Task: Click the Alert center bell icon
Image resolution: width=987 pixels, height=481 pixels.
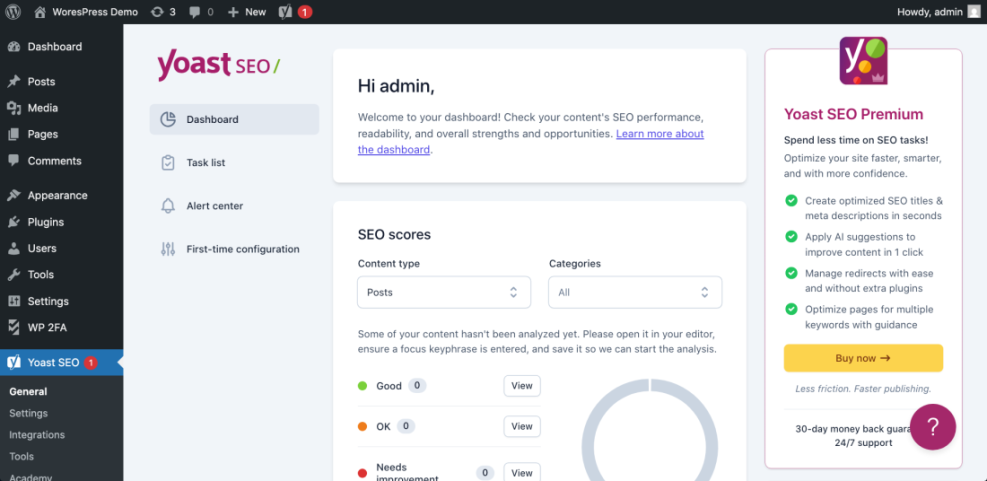Action: [167, 206]
